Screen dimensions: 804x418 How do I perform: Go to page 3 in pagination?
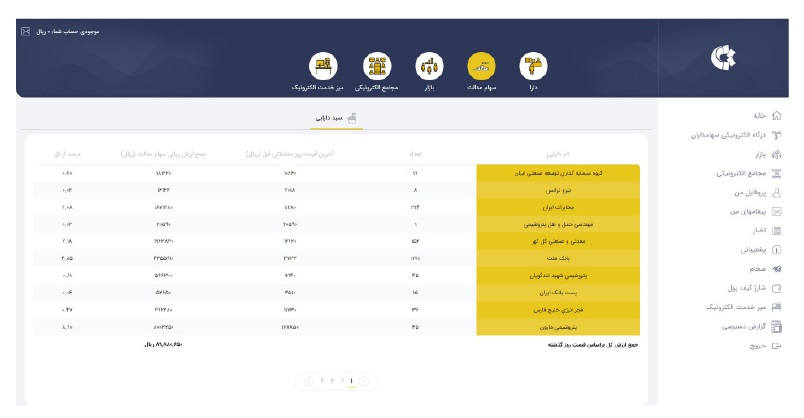click(x=332, y=381)
